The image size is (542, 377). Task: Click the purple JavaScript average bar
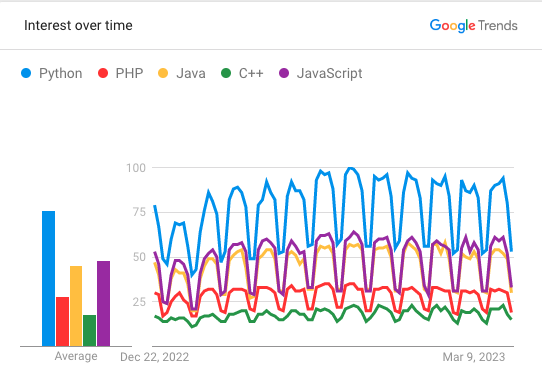click(x=103, y=303)
